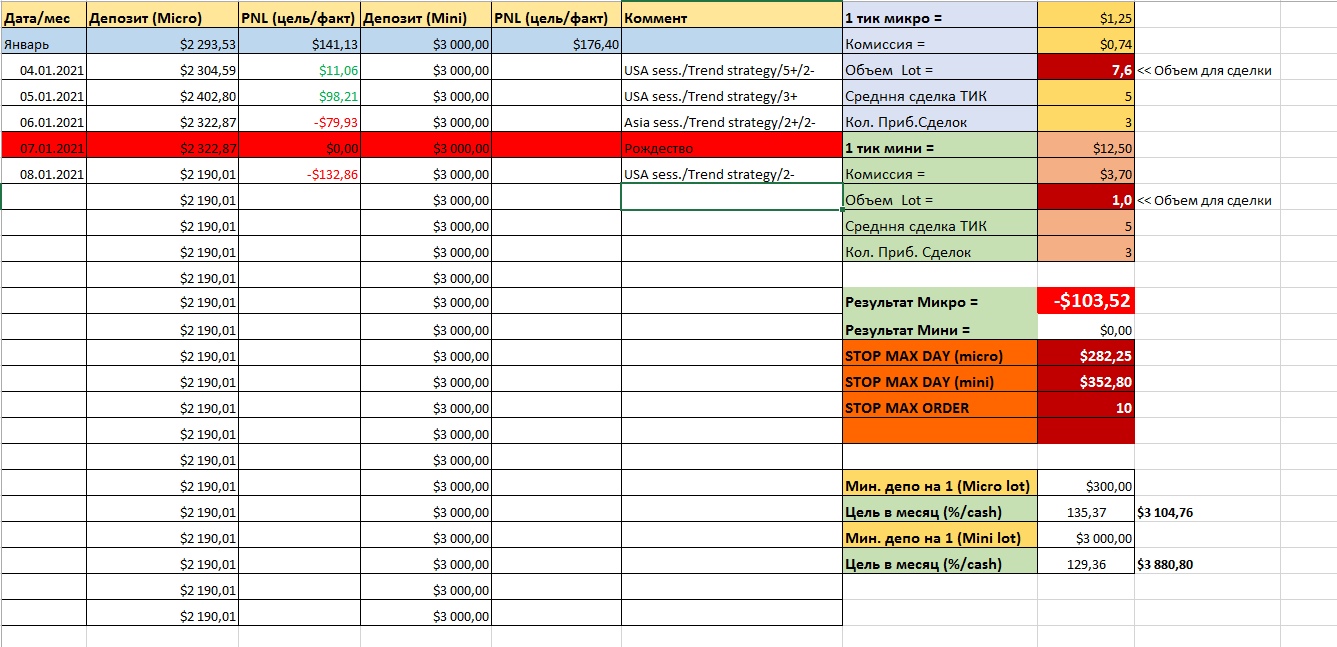Select the empty active comment cell
1337x647 pixels.
tap(731, 200)
